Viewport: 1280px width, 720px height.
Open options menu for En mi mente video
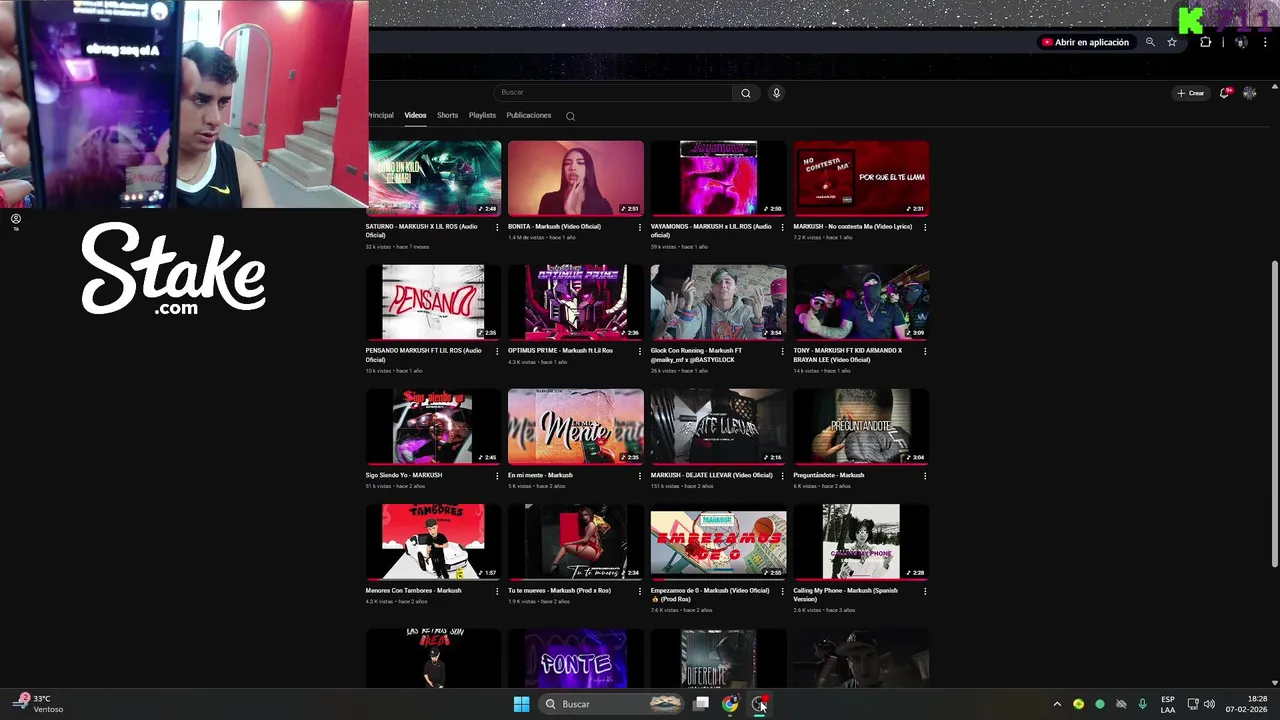pyautogui.click(x=640, y=476)
